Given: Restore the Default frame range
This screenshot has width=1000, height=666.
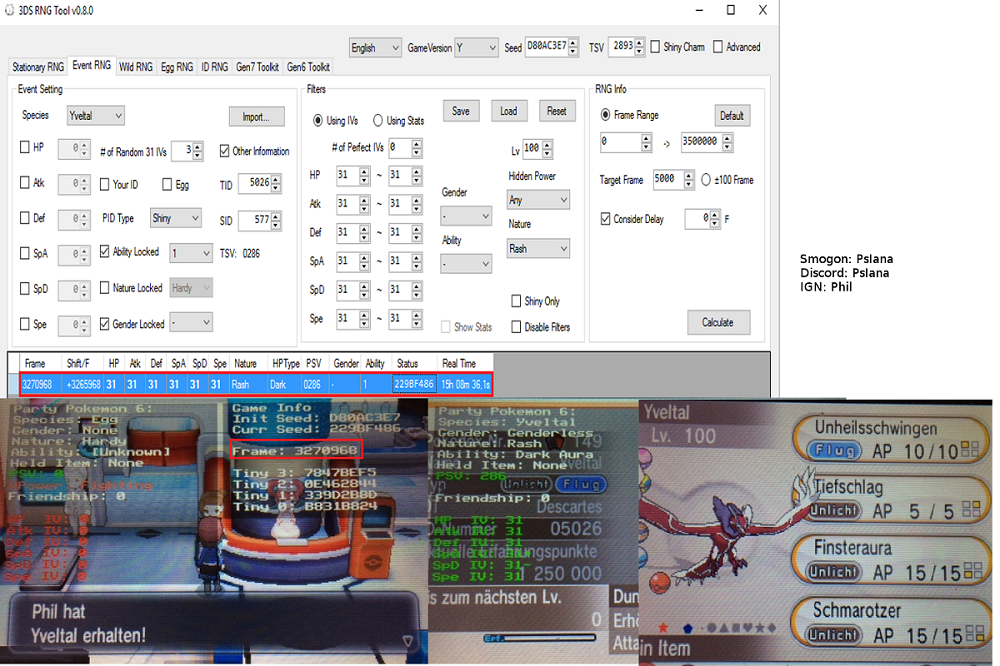Looking at the screenshot, I should coord(732,115).
